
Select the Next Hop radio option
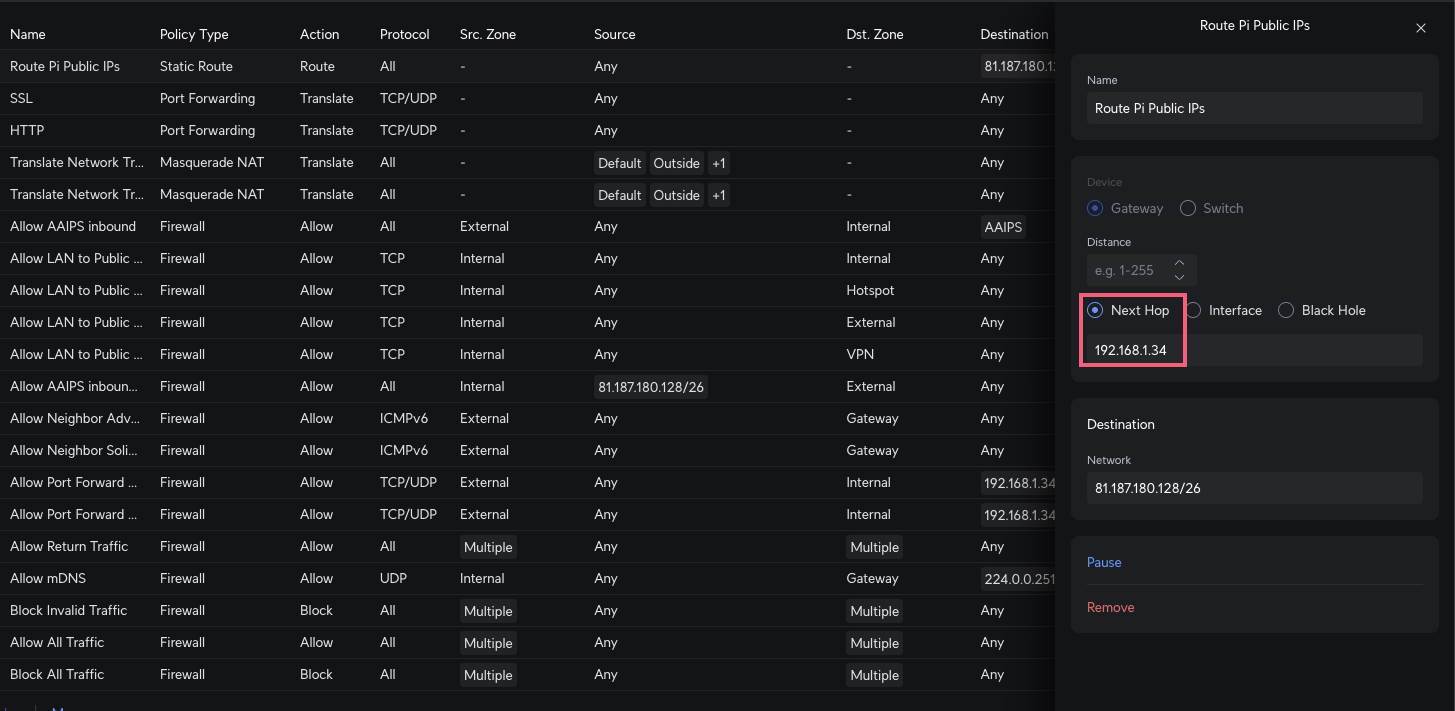coord(1096,310)
